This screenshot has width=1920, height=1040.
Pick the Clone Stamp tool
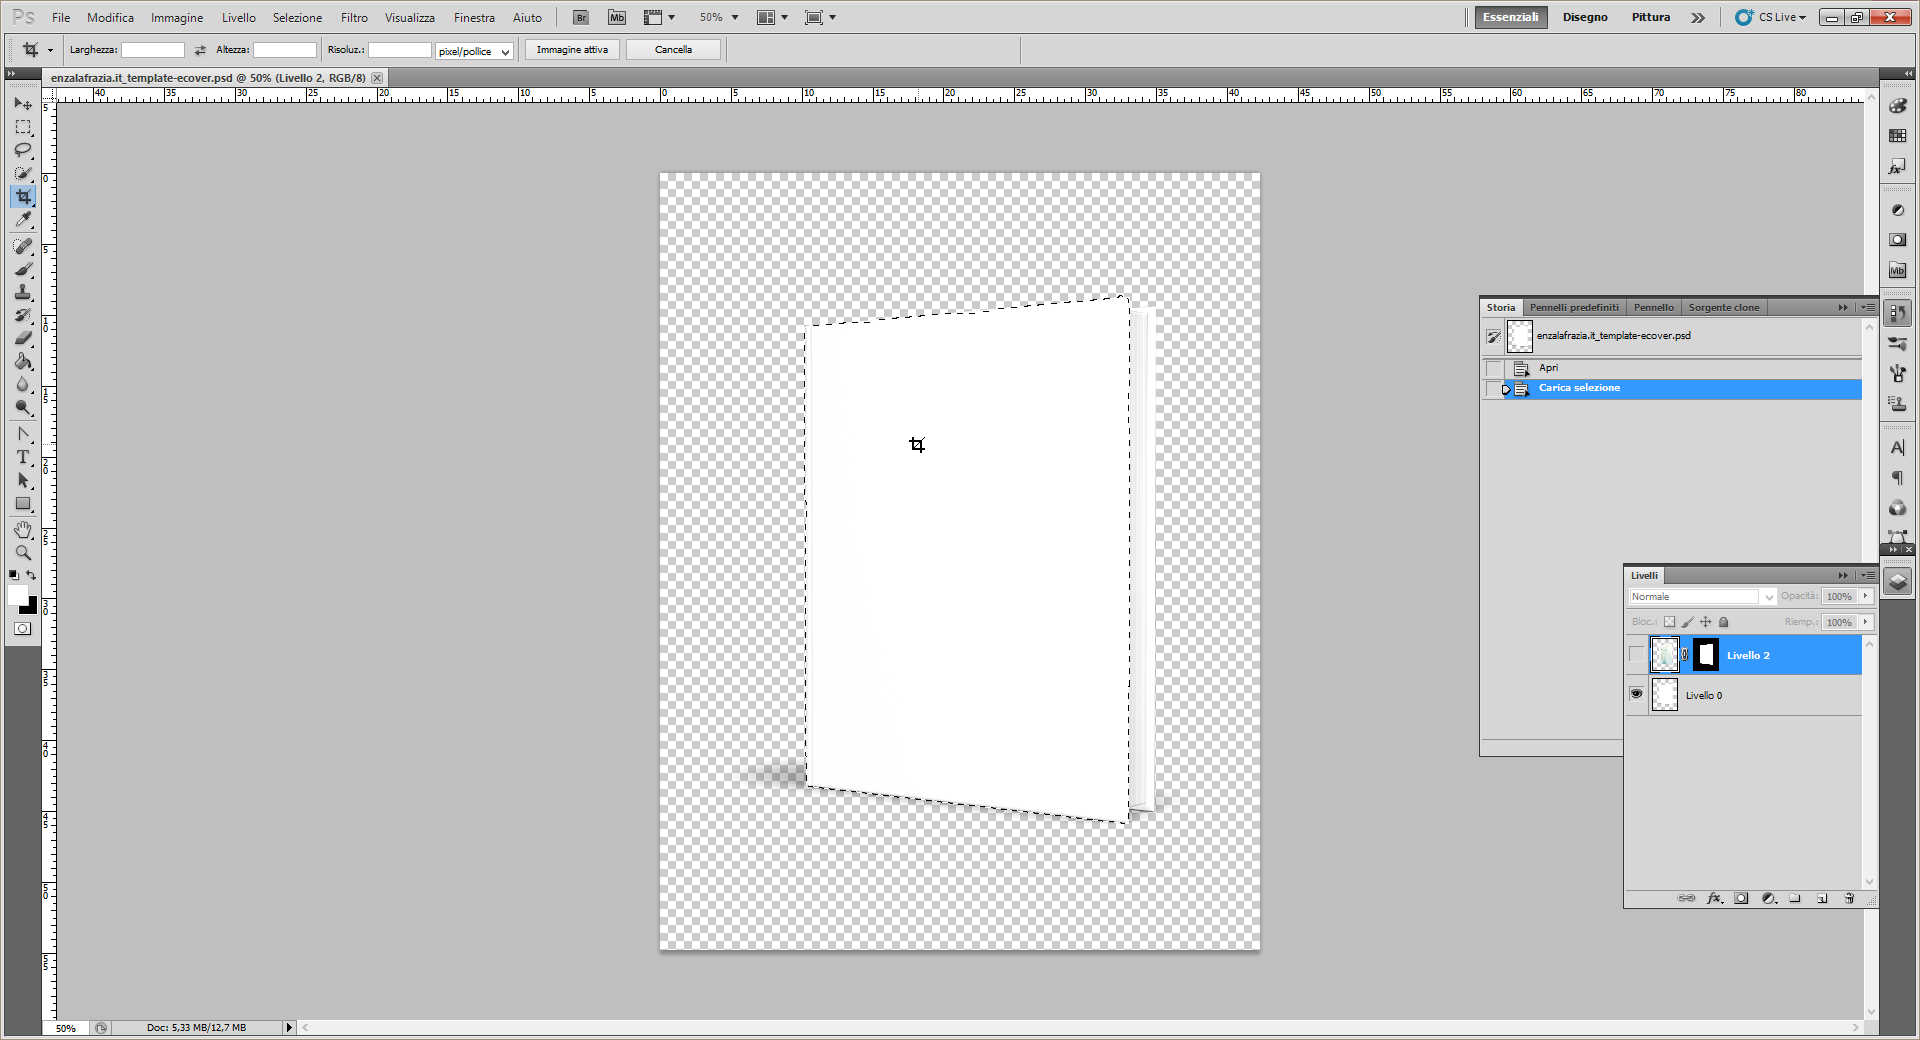click(x=23, y=292)
